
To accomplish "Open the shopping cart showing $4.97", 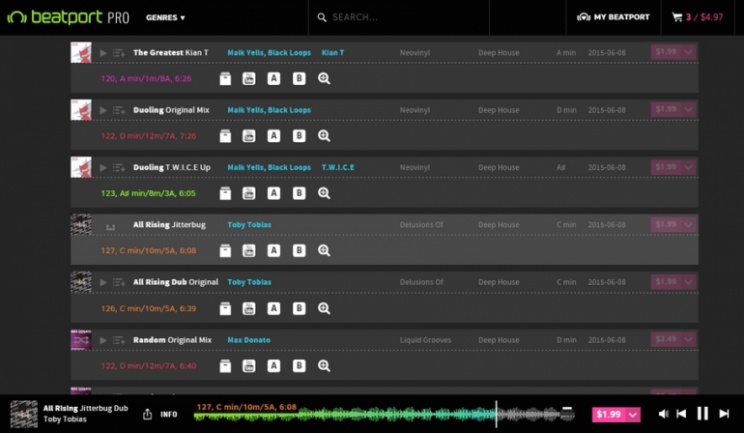I will pos(697,17).
